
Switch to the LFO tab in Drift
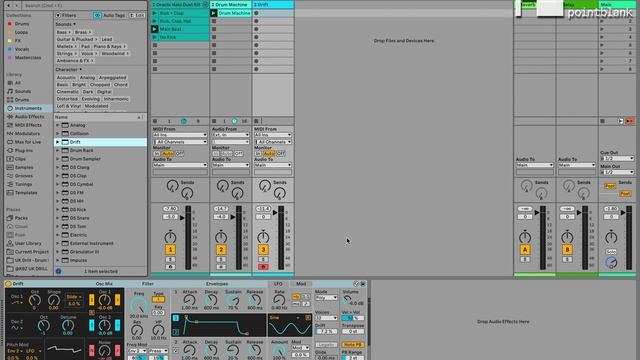(278, 284)
